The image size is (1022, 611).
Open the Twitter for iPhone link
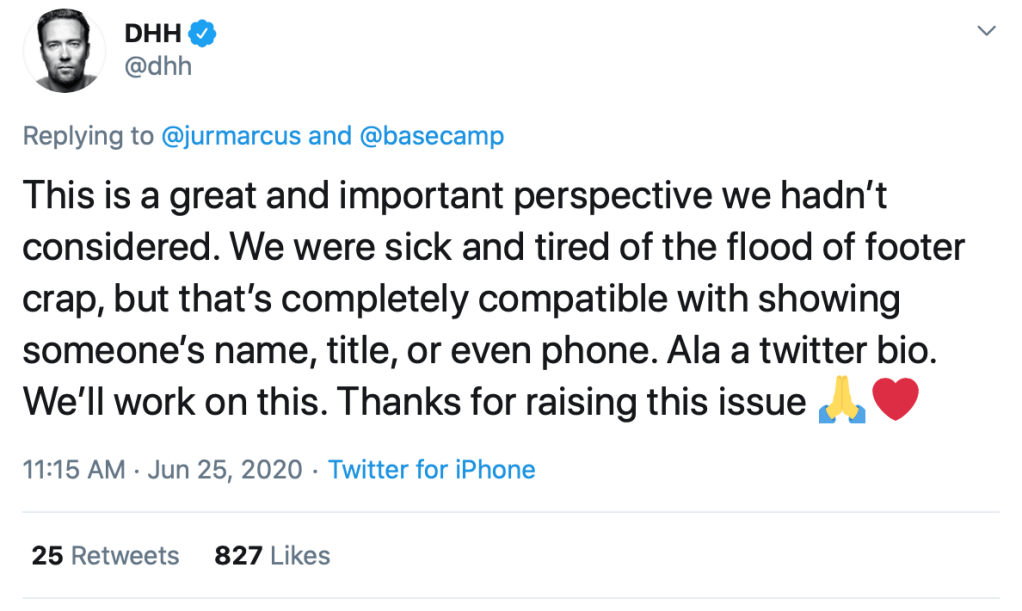coord(431,469)
